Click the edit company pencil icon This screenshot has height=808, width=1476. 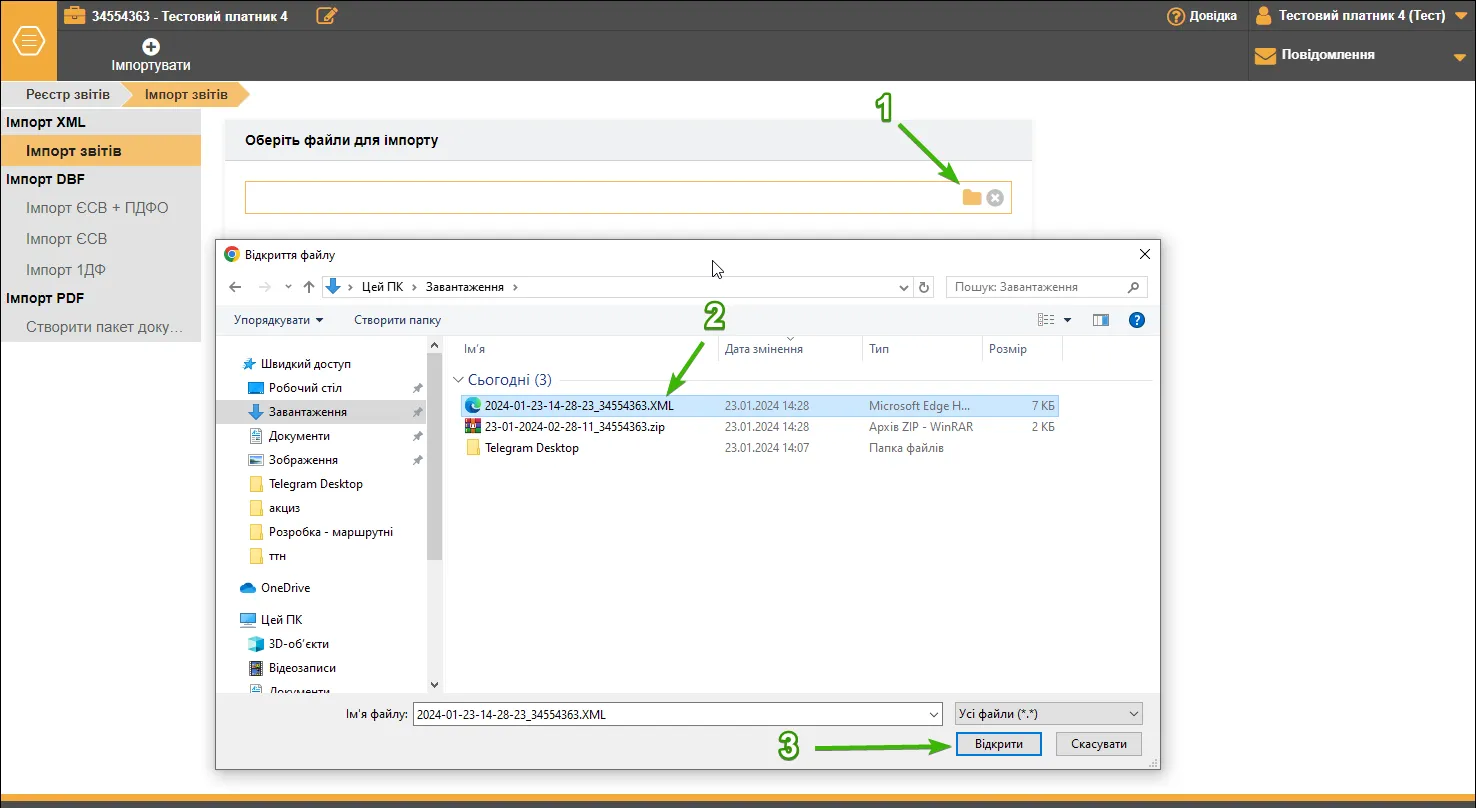(326, 15)
